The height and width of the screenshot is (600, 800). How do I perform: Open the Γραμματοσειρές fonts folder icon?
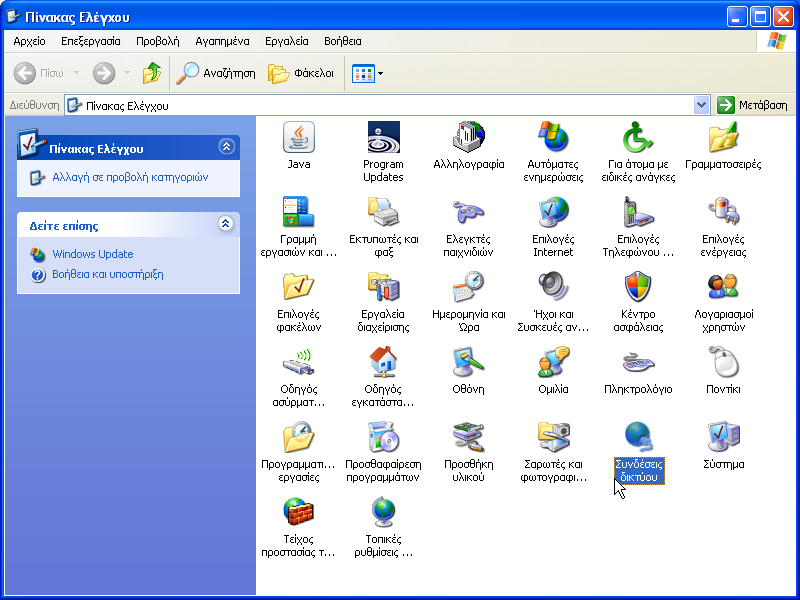723,138
